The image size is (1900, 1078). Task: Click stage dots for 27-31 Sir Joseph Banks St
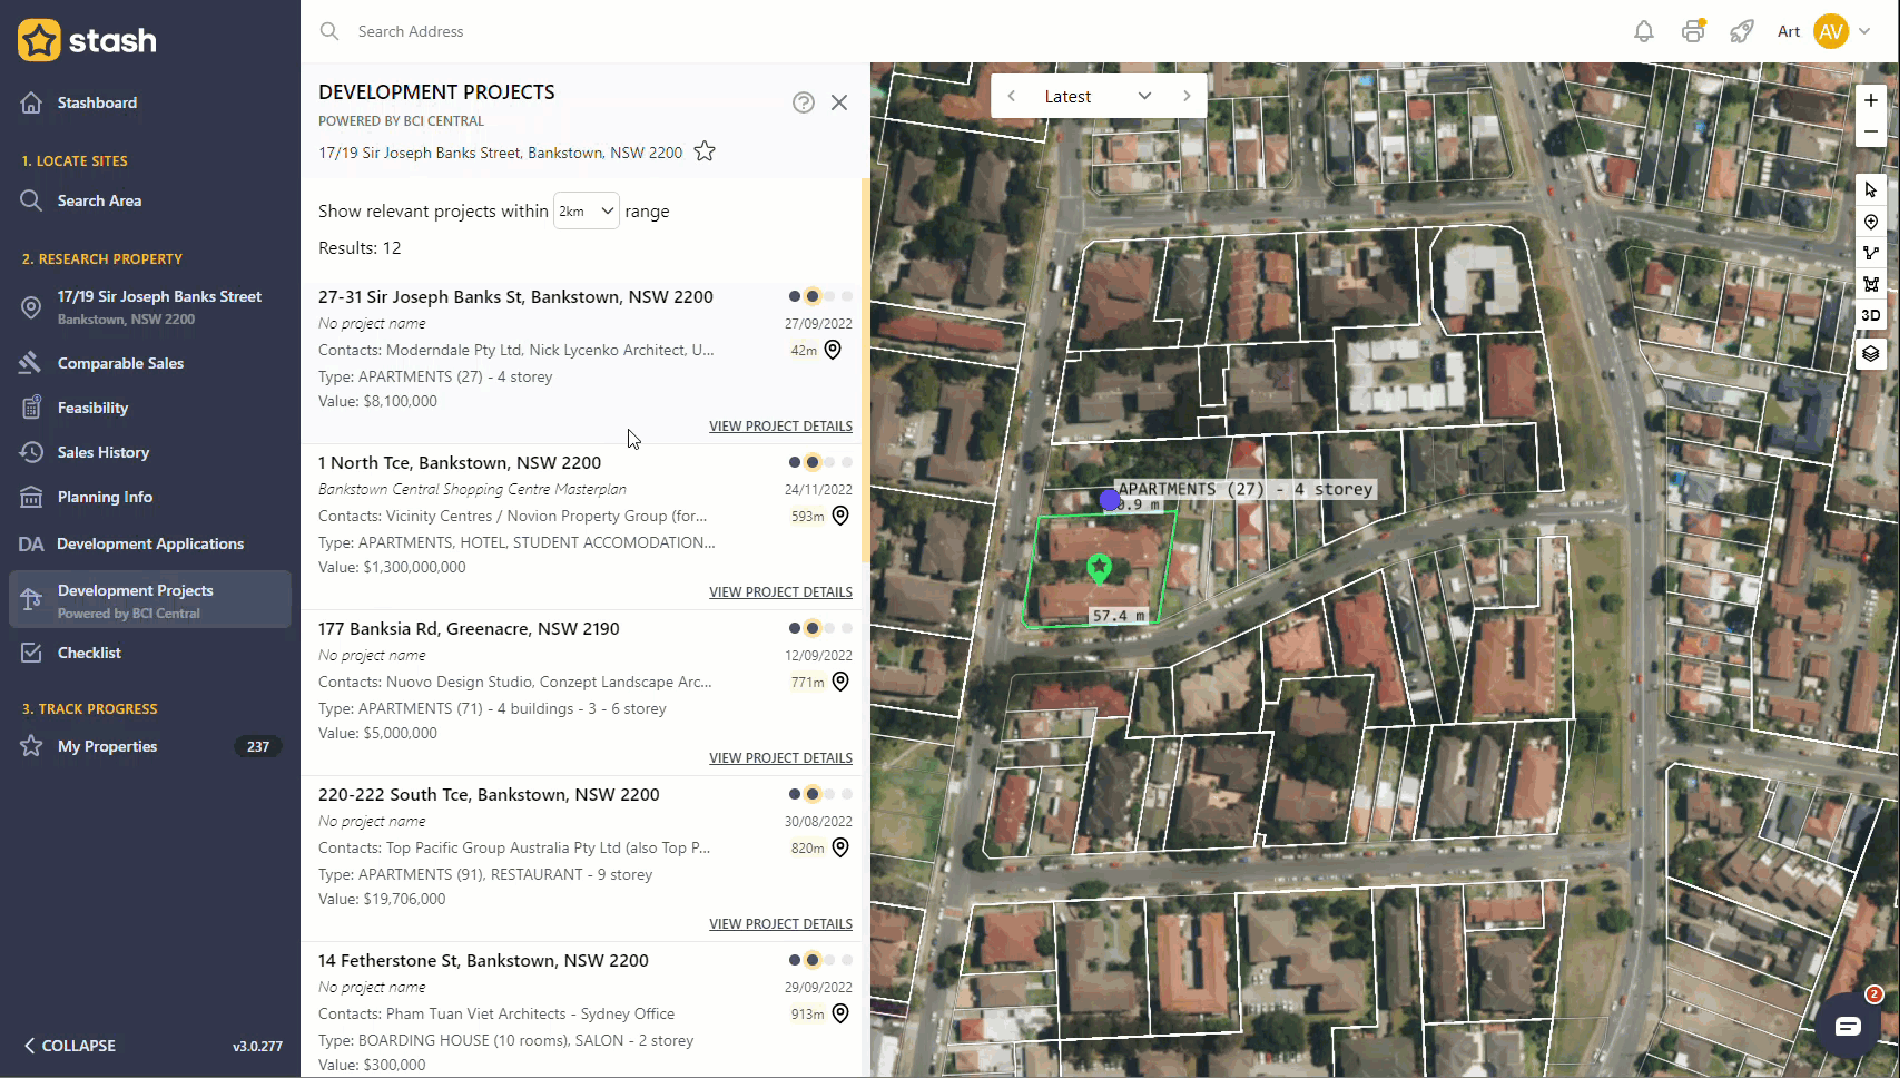point(820,296)
